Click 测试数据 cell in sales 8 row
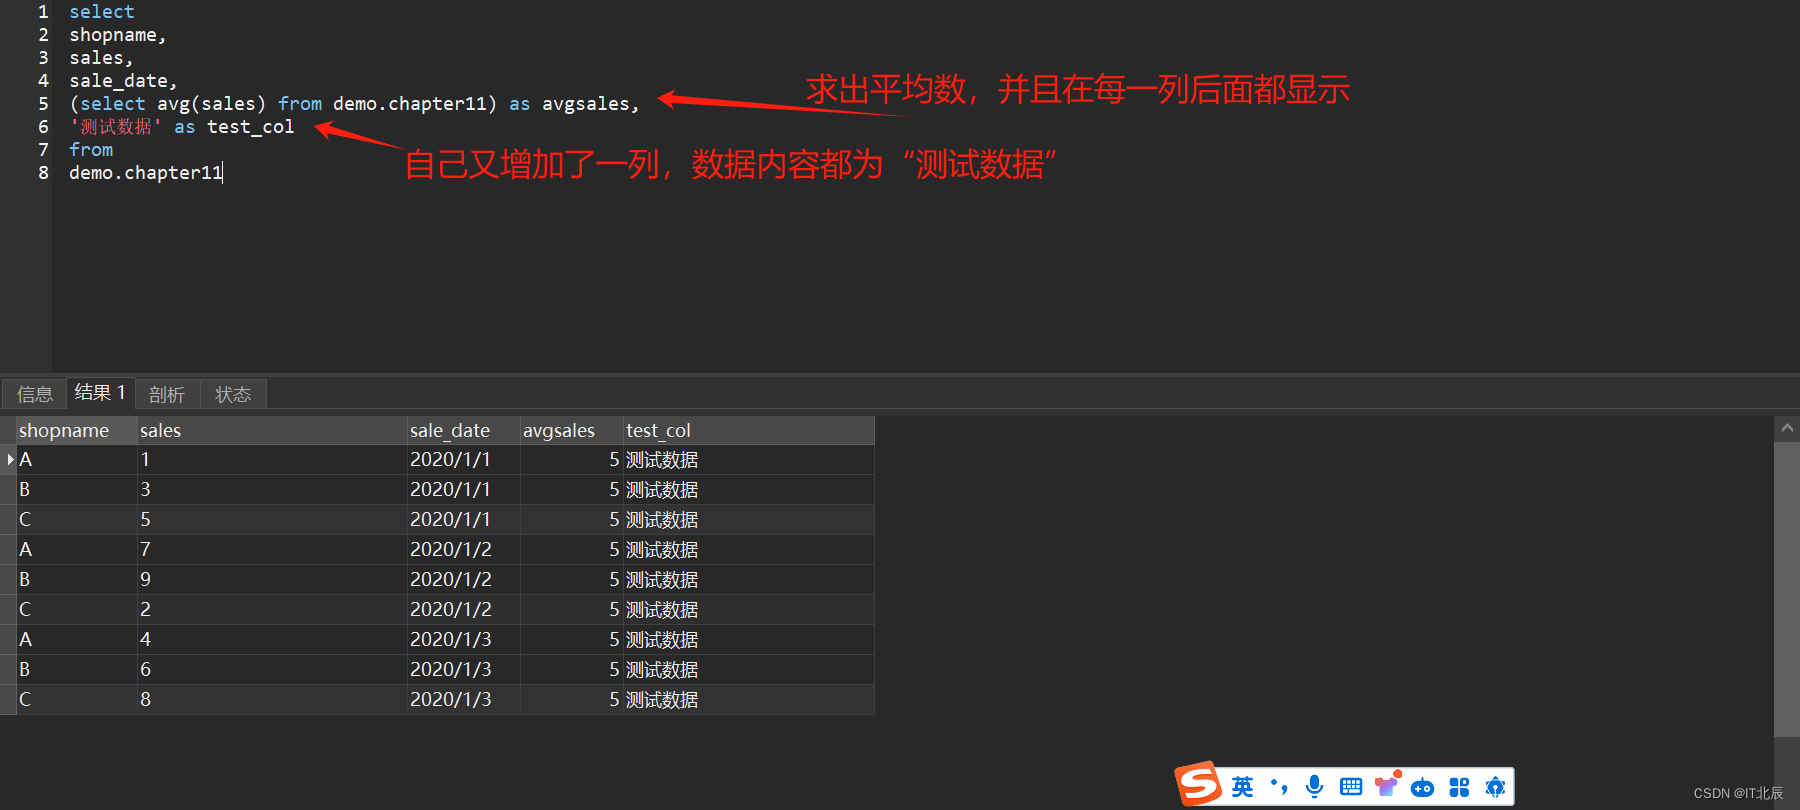This screenshot has width=1800, height=810. pyautogui.click(x=749, y=699)
